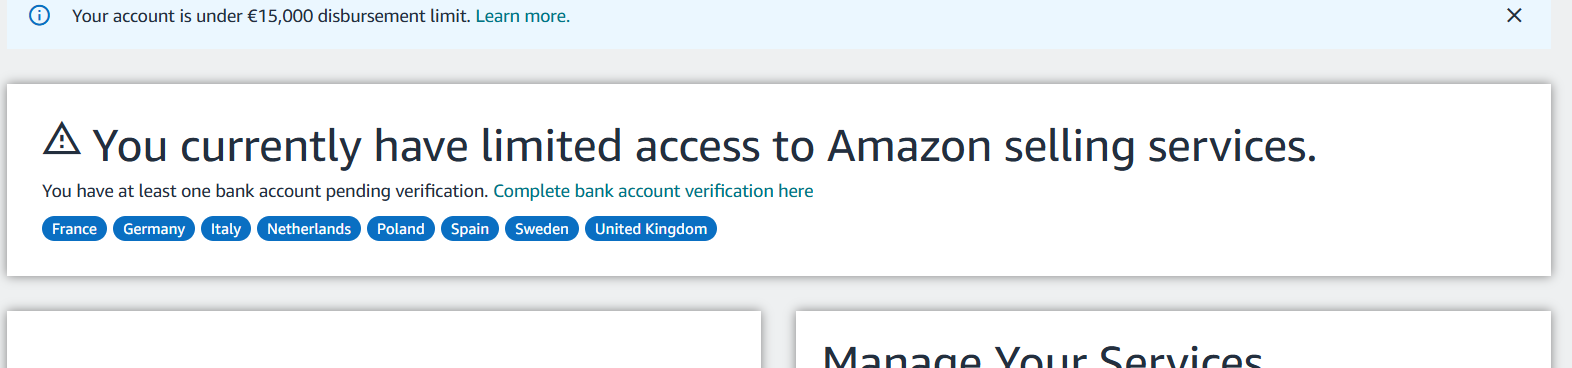Select the Germany marketplace tag
This screenshot has width=1572, height=368.
[154, 229]
